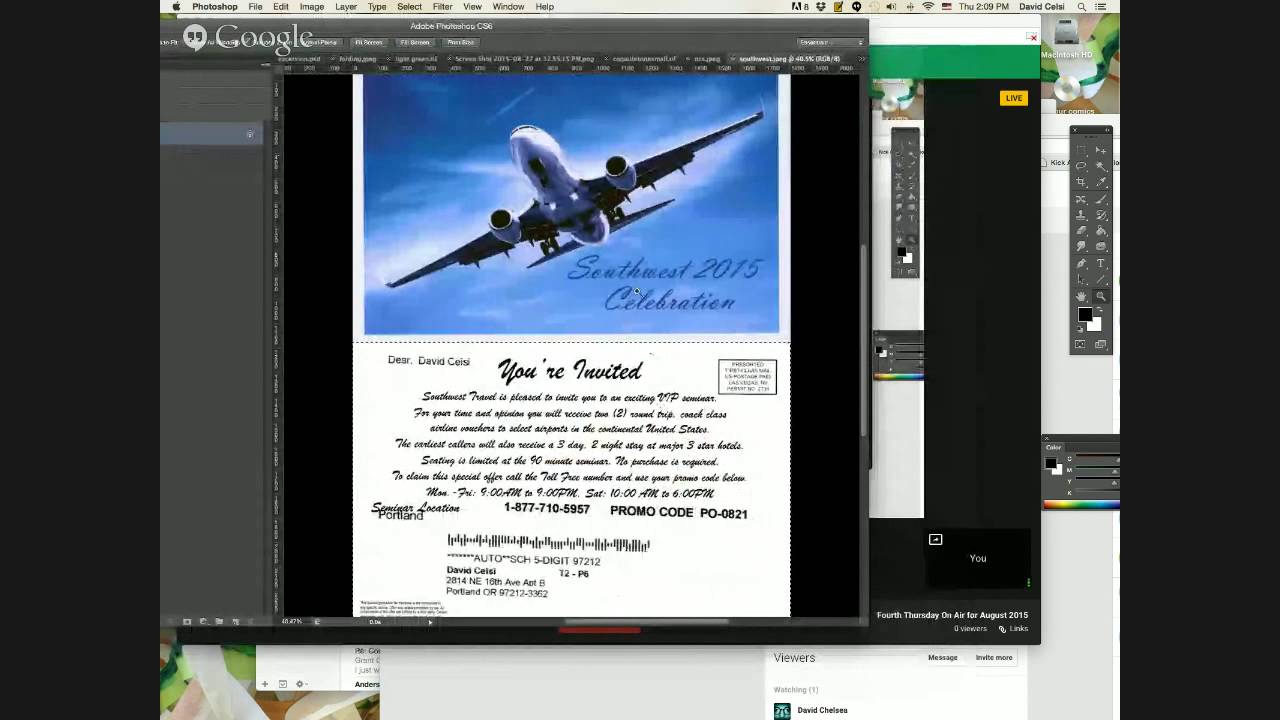Open the Essentials workspace dropdown

(831, 43)
